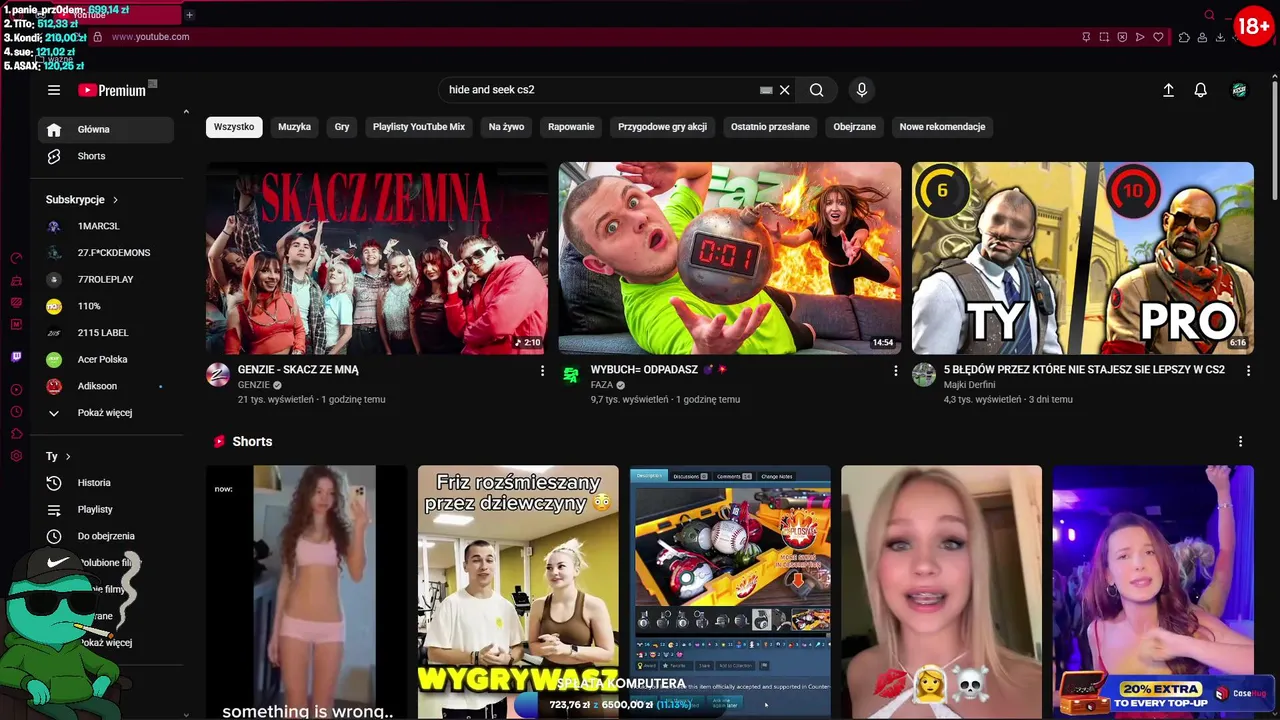Open the account avatar menu
This screenshot has width=1280, height=720.
[1239, 90]
